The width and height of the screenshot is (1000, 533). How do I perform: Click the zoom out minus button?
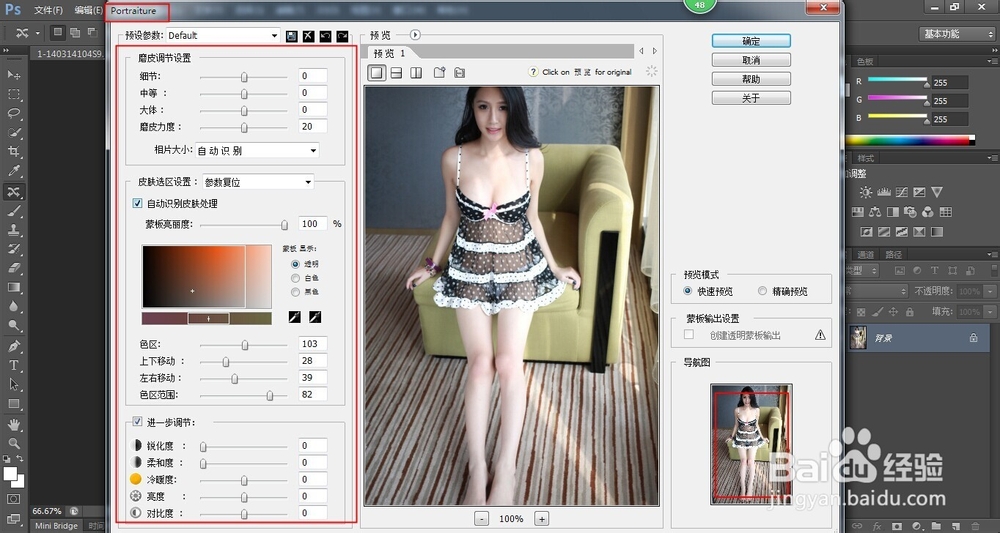coord(482,519)
